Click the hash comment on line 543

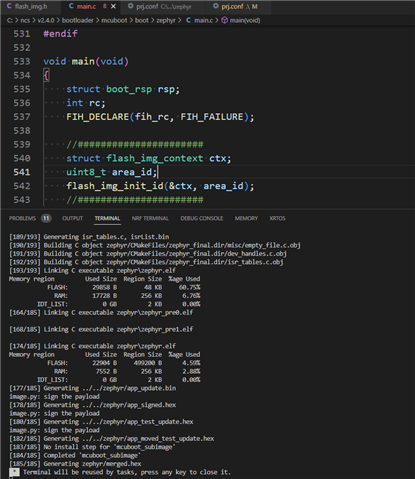(135, 200)
